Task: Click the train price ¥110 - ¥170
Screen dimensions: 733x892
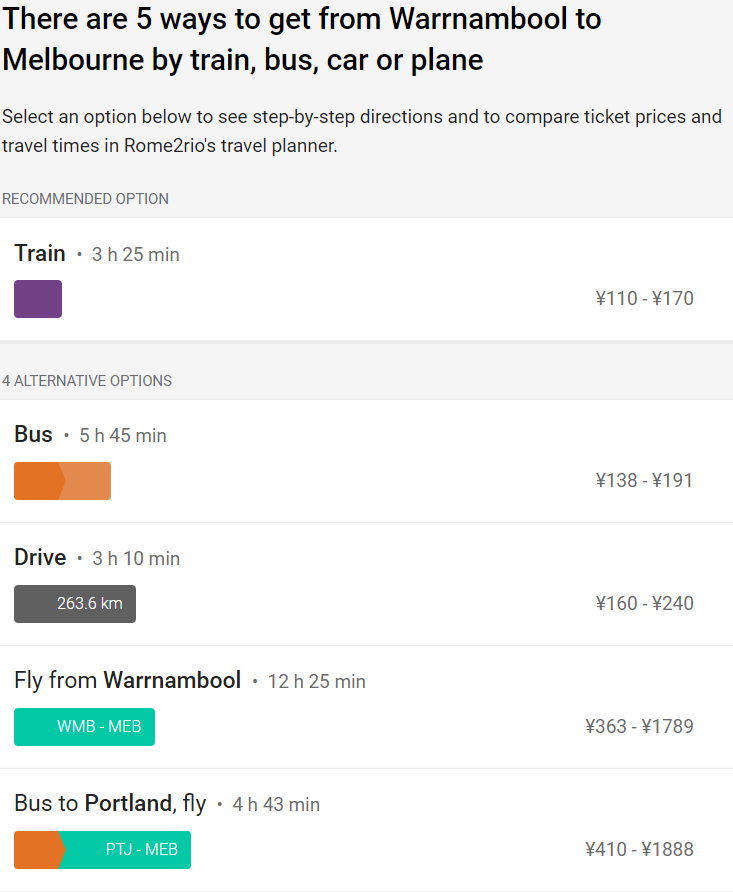Action: (644, 299)
